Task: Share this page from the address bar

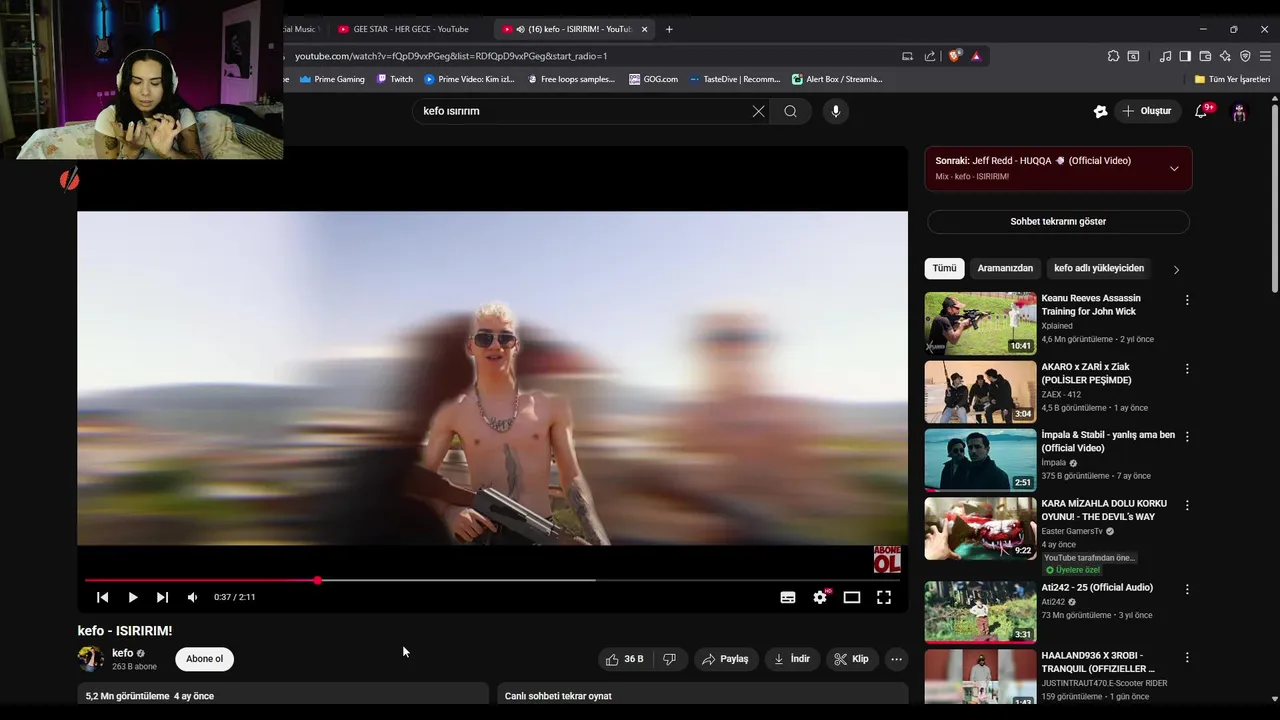Action: pos(930,56)
